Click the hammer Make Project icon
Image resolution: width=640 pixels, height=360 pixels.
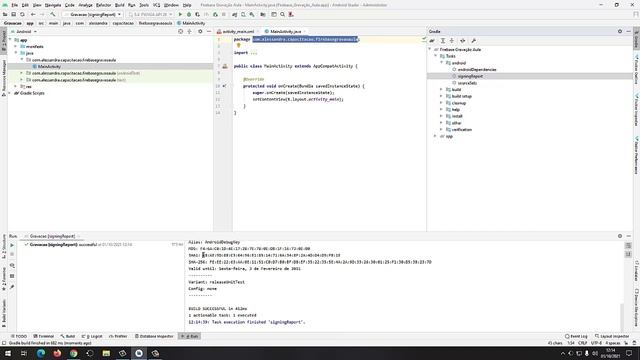[53, 14]
